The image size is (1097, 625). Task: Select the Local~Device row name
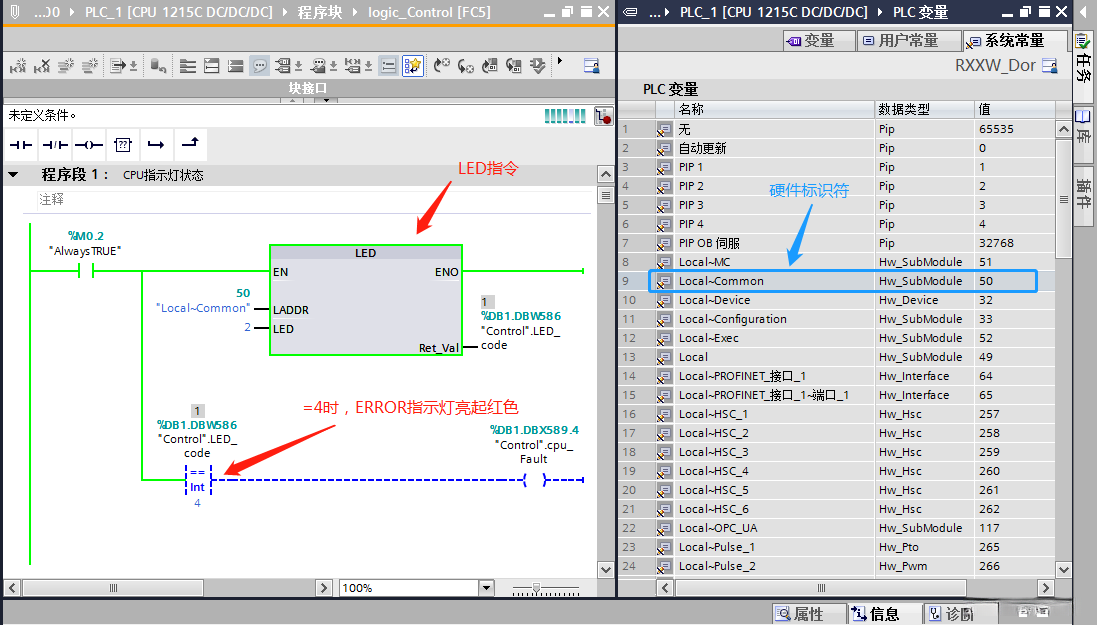[x=714, y=300]
